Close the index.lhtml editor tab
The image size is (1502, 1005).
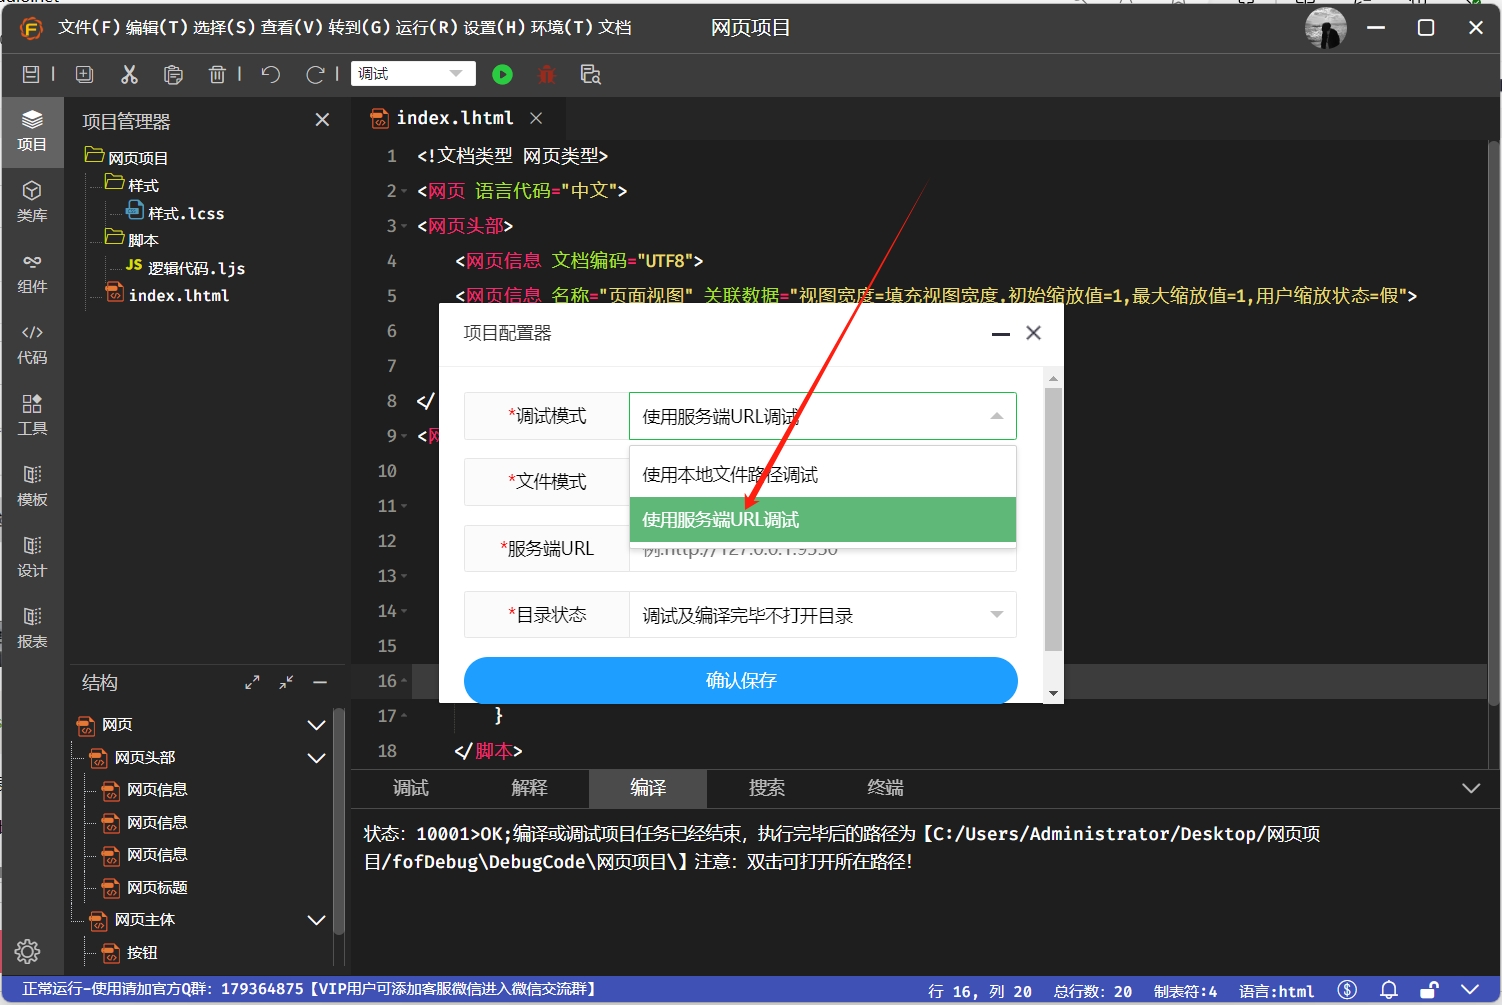tap(536, 118)
